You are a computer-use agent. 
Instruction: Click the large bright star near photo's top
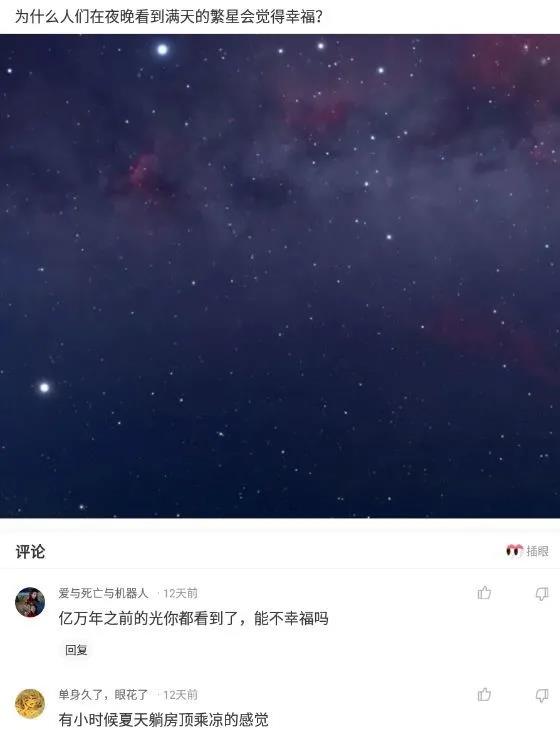coord(162,49)
